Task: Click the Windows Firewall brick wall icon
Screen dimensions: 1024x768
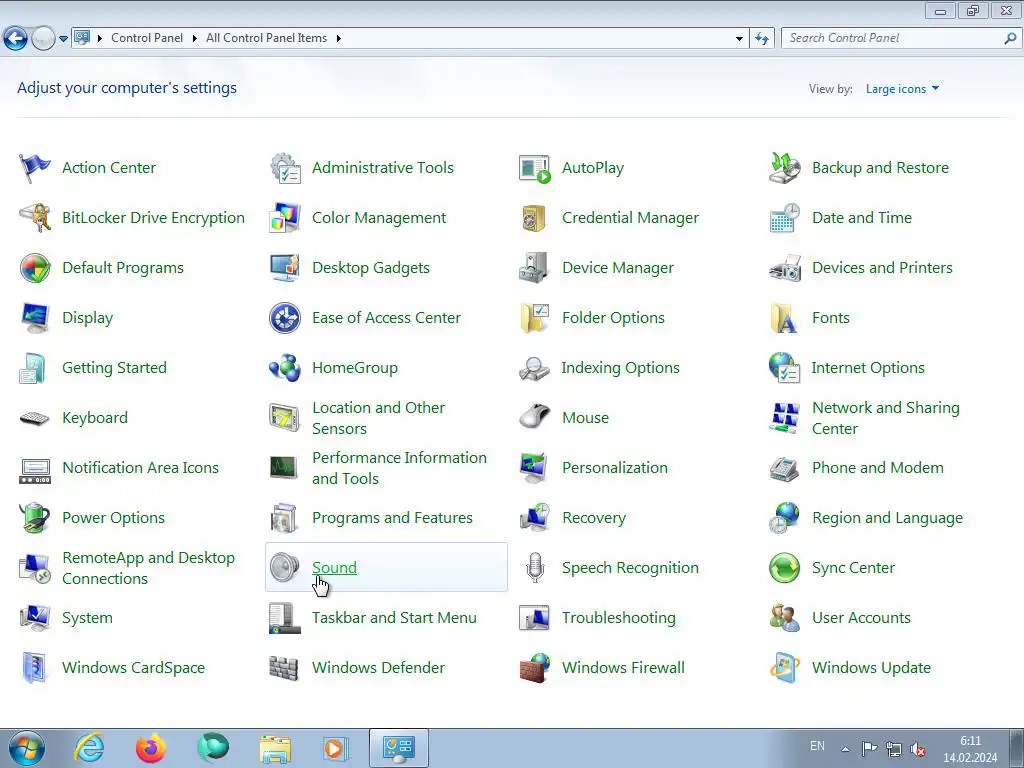Action: 535,668
